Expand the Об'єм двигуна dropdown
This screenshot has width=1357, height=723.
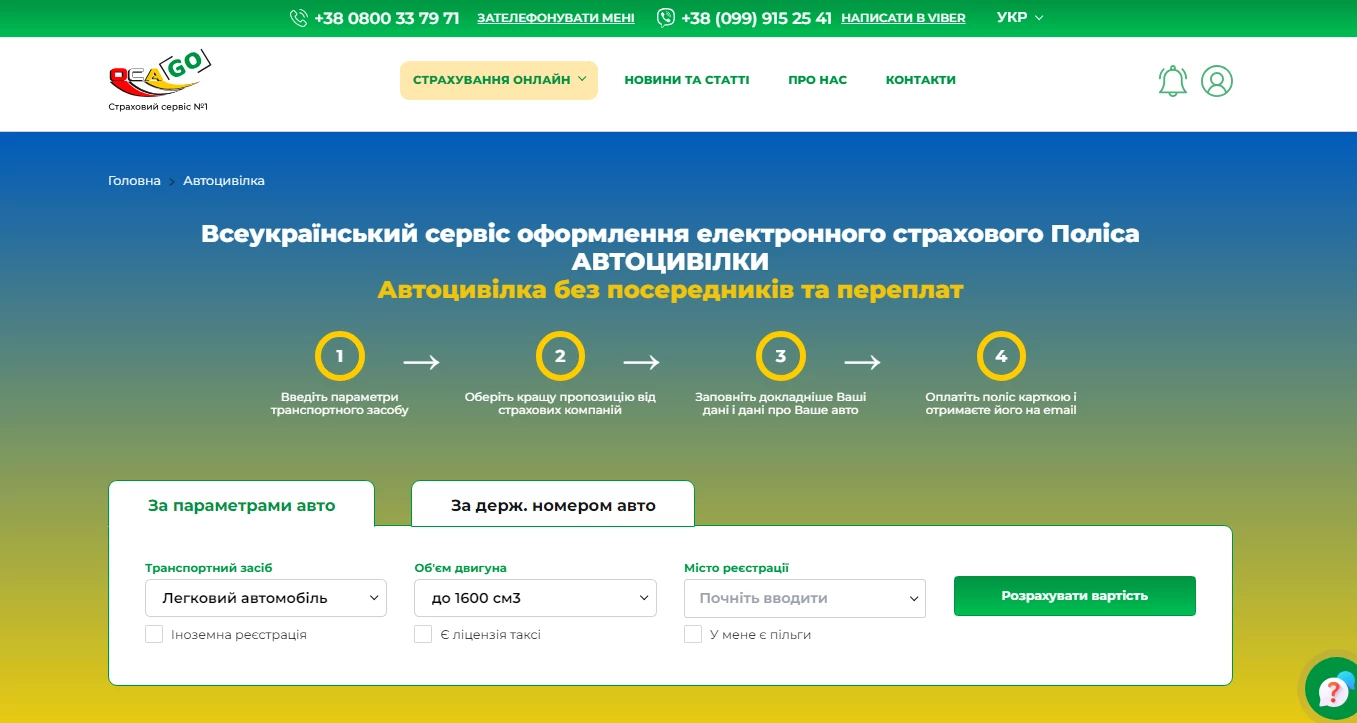click(x=535, y=597)
